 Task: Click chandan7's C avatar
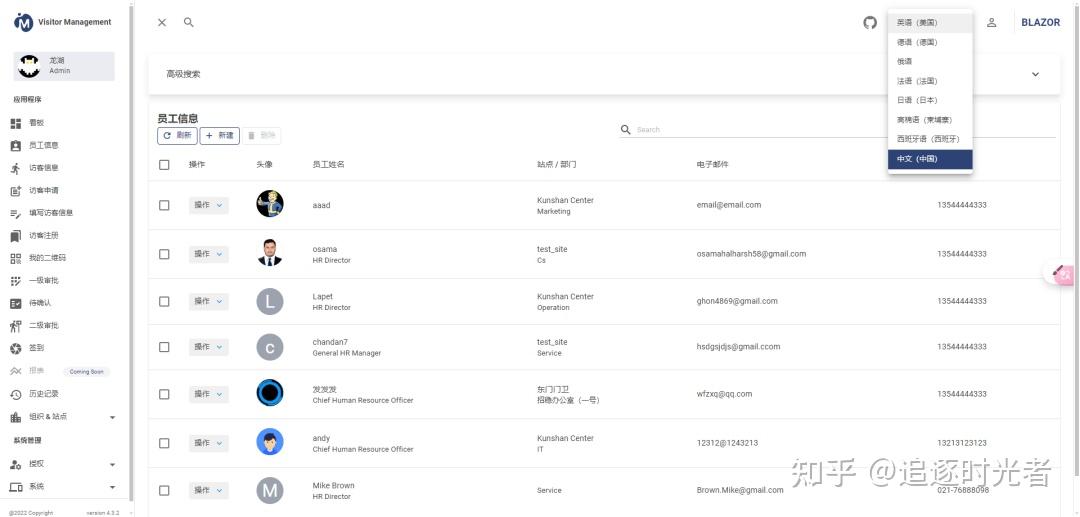point(270,347)
